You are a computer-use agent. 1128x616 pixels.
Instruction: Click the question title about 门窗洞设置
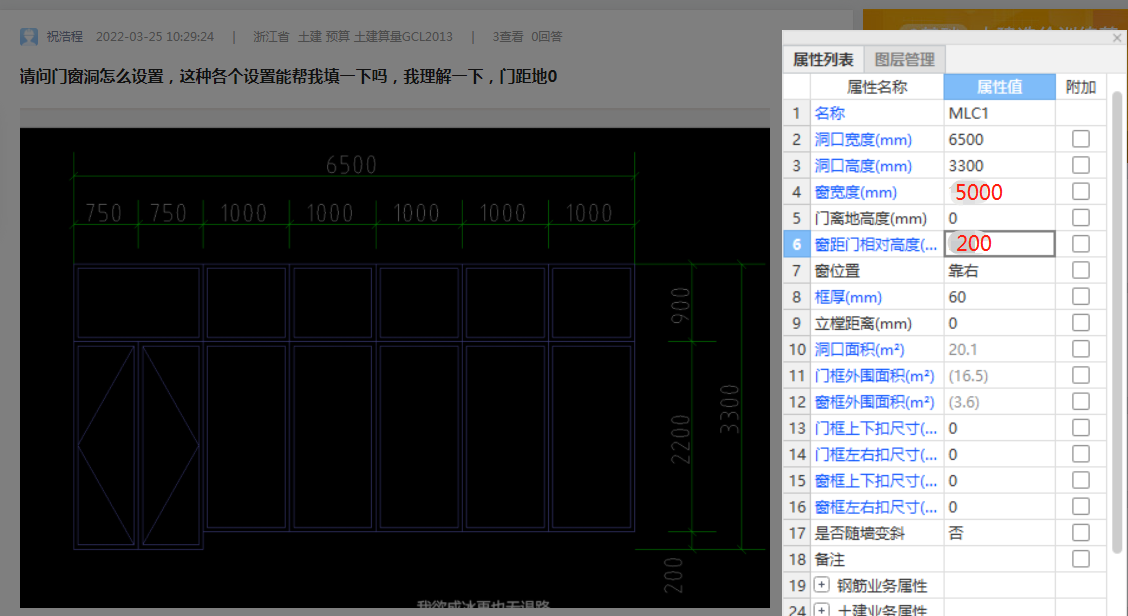pyautogui.click(x=288, y=76)
